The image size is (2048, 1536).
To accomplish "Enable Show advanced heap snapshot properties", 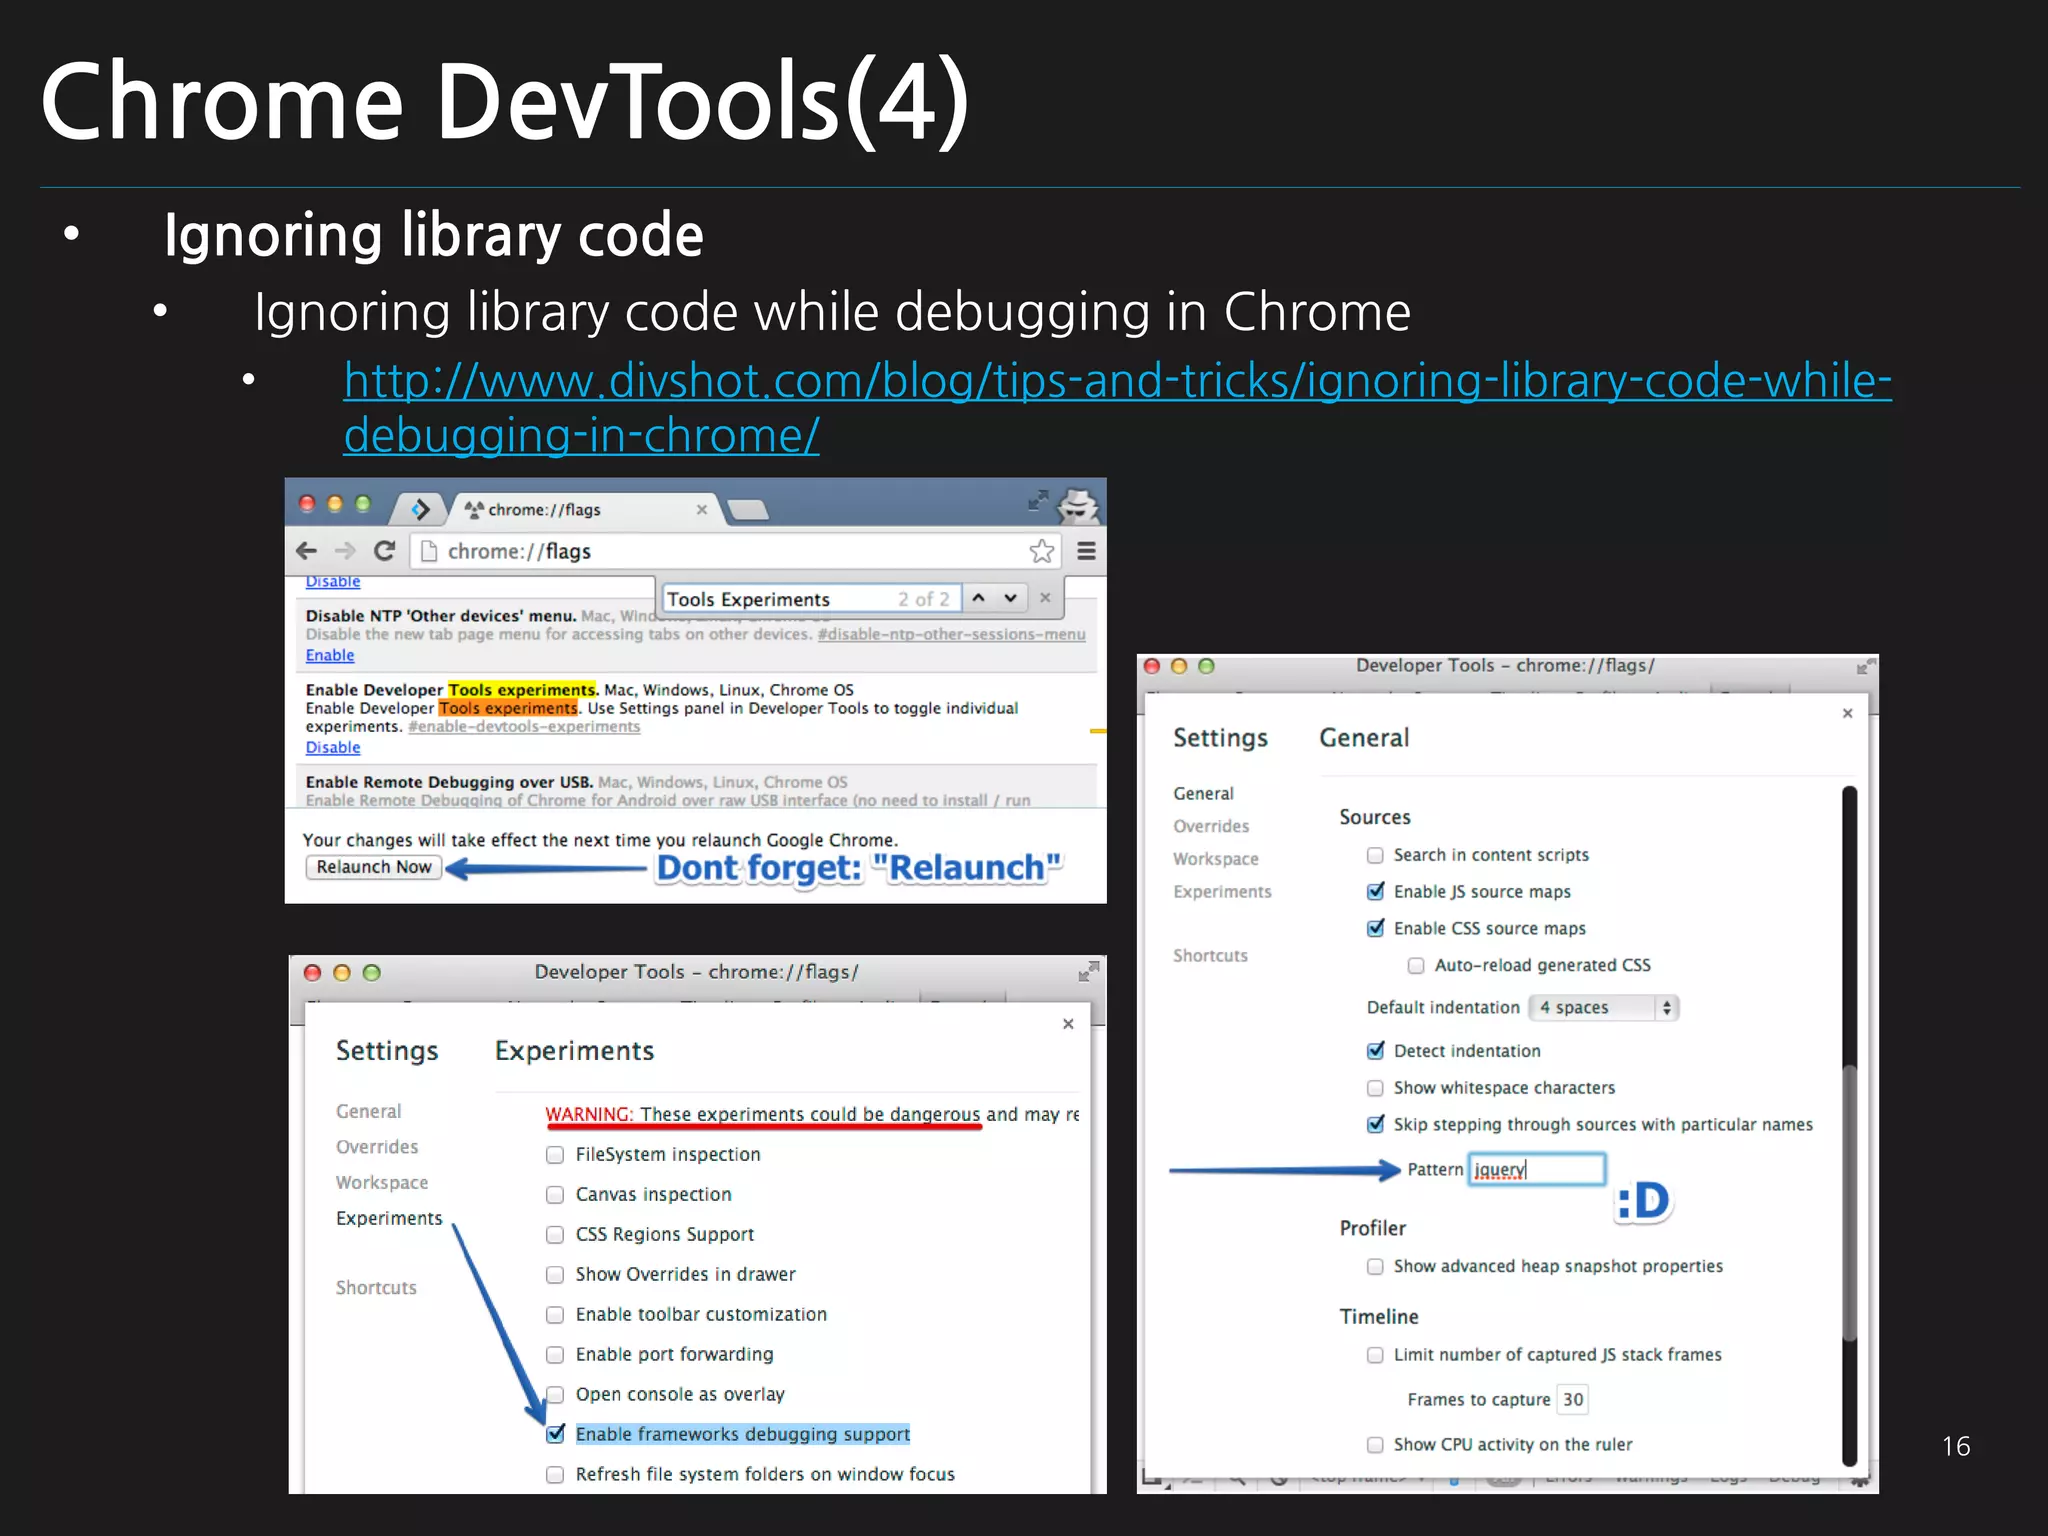I will point(1375,1267).
